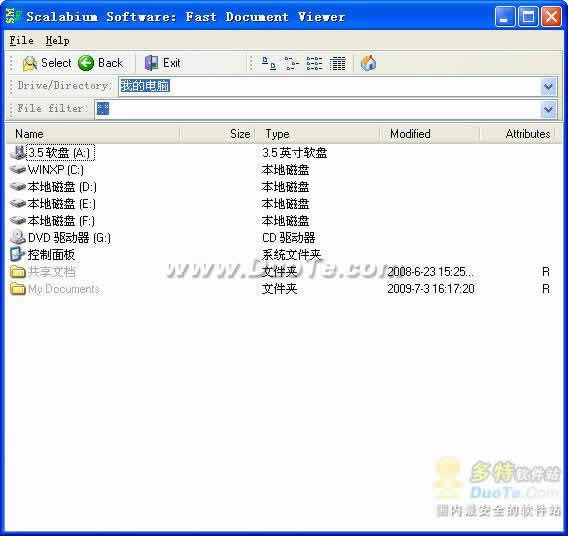Click the DVD 驱动器 (G:) name text
The image size is (568, 536).
pyautogui.click(x=69, y=238)
